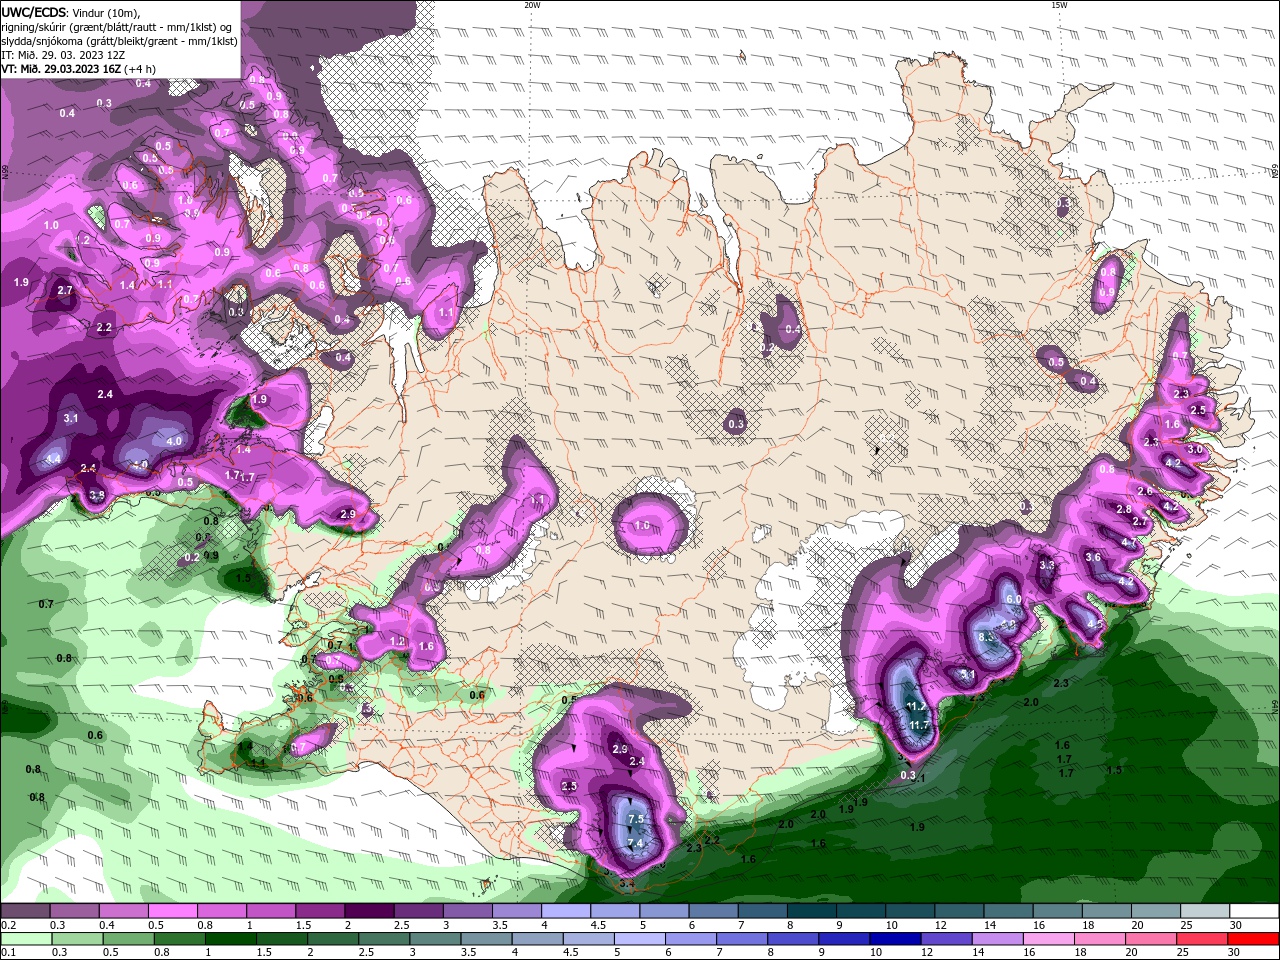Pick the lightest green 0.1–0.3 mm rain swatch
The image size is (1280, 960).
tap(25, 939)
